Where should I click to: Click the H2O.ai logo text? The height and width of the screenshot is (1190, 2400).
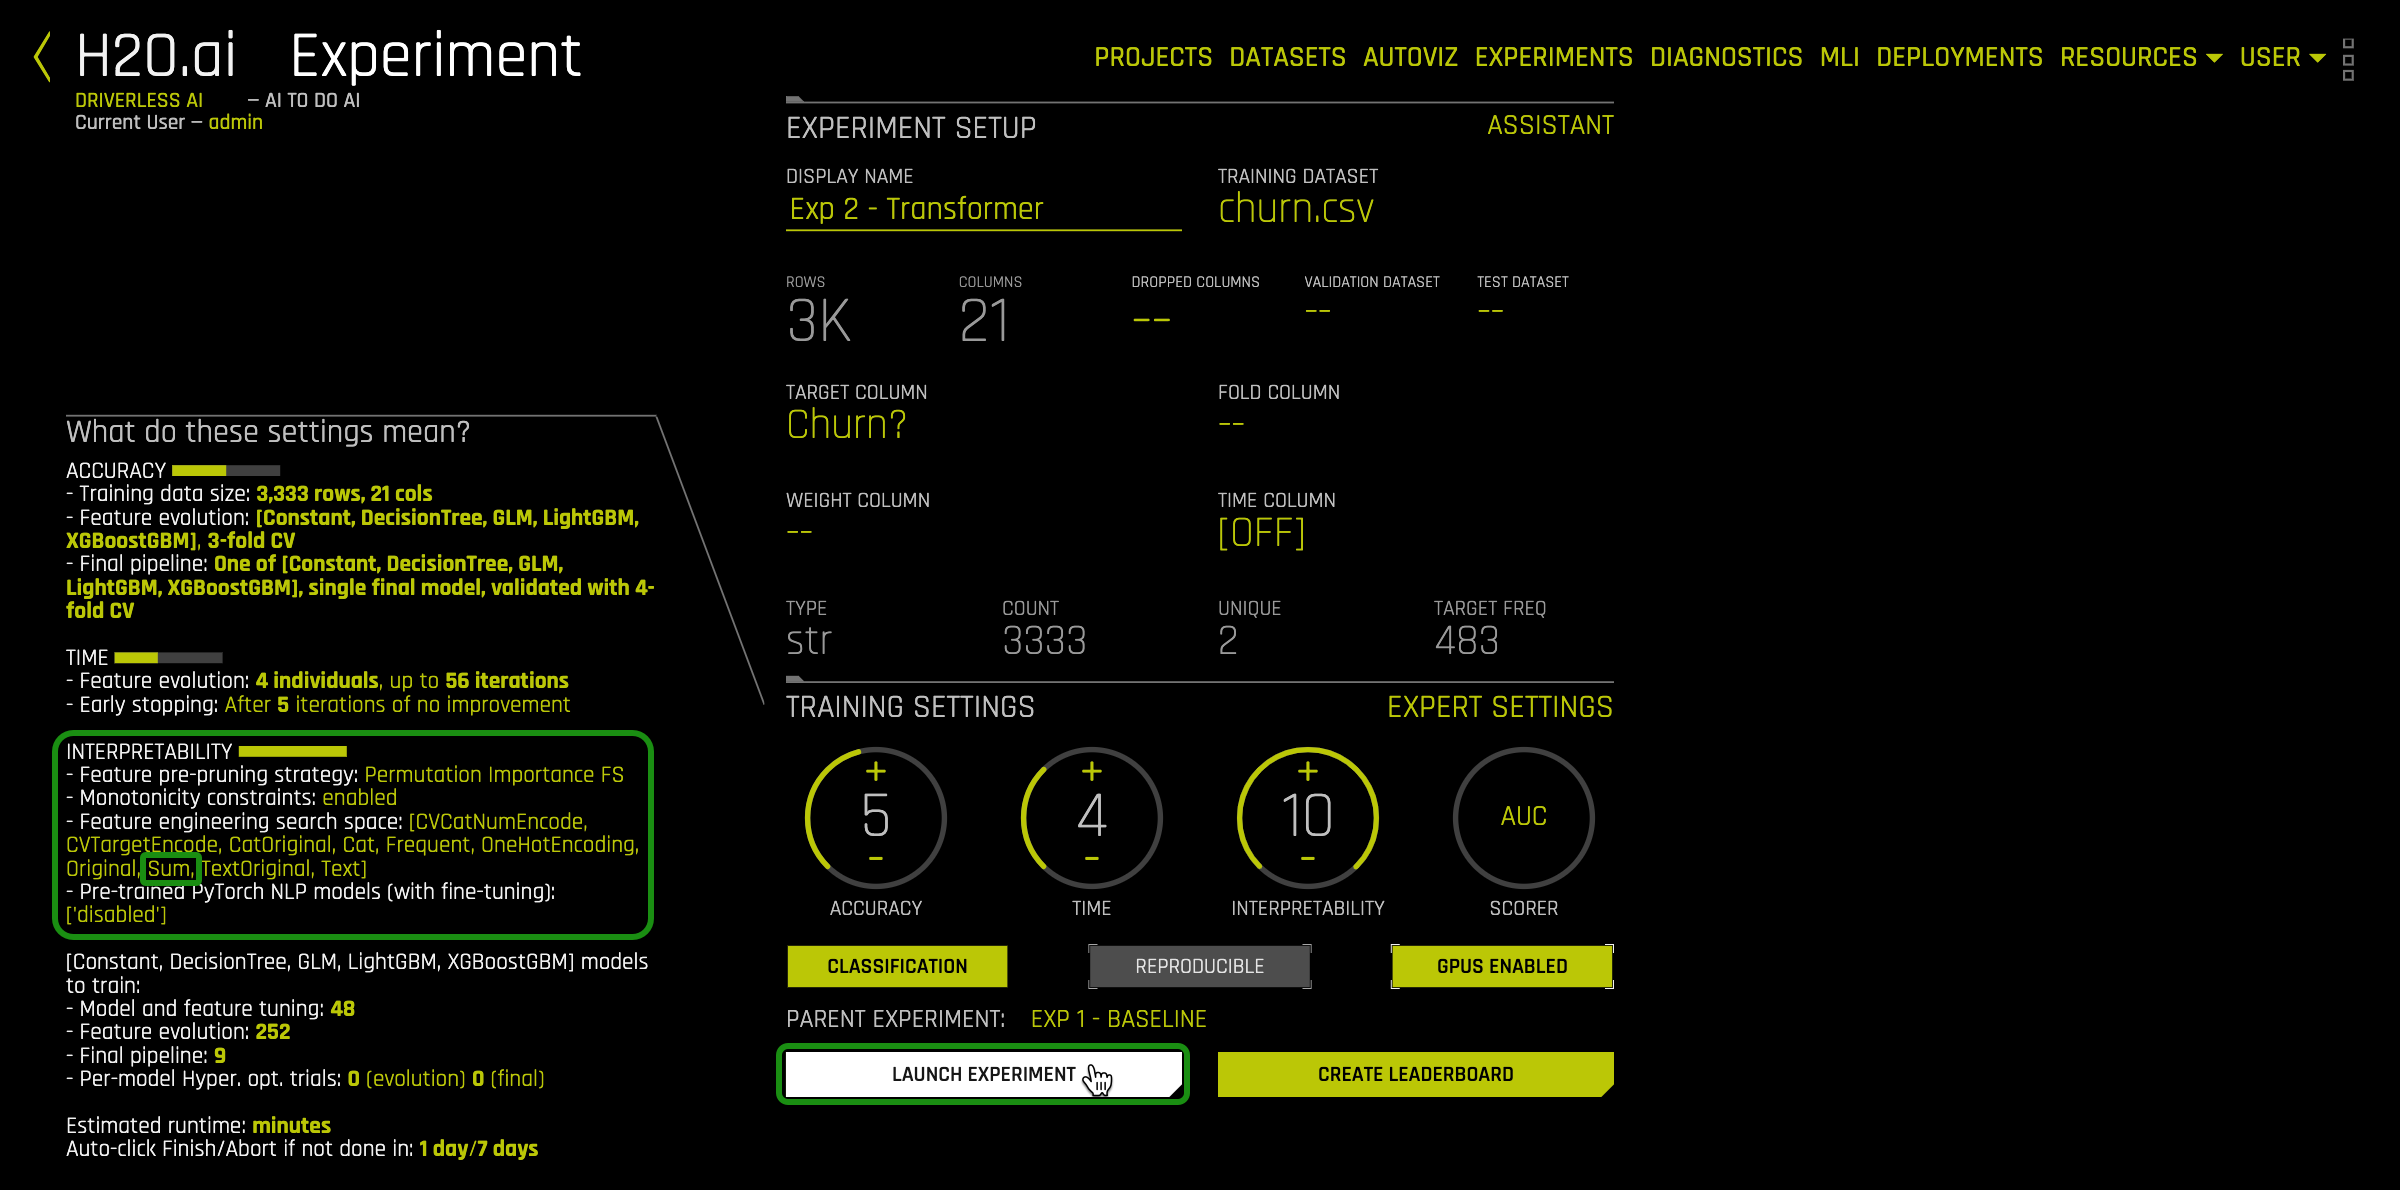pos(156,56)
